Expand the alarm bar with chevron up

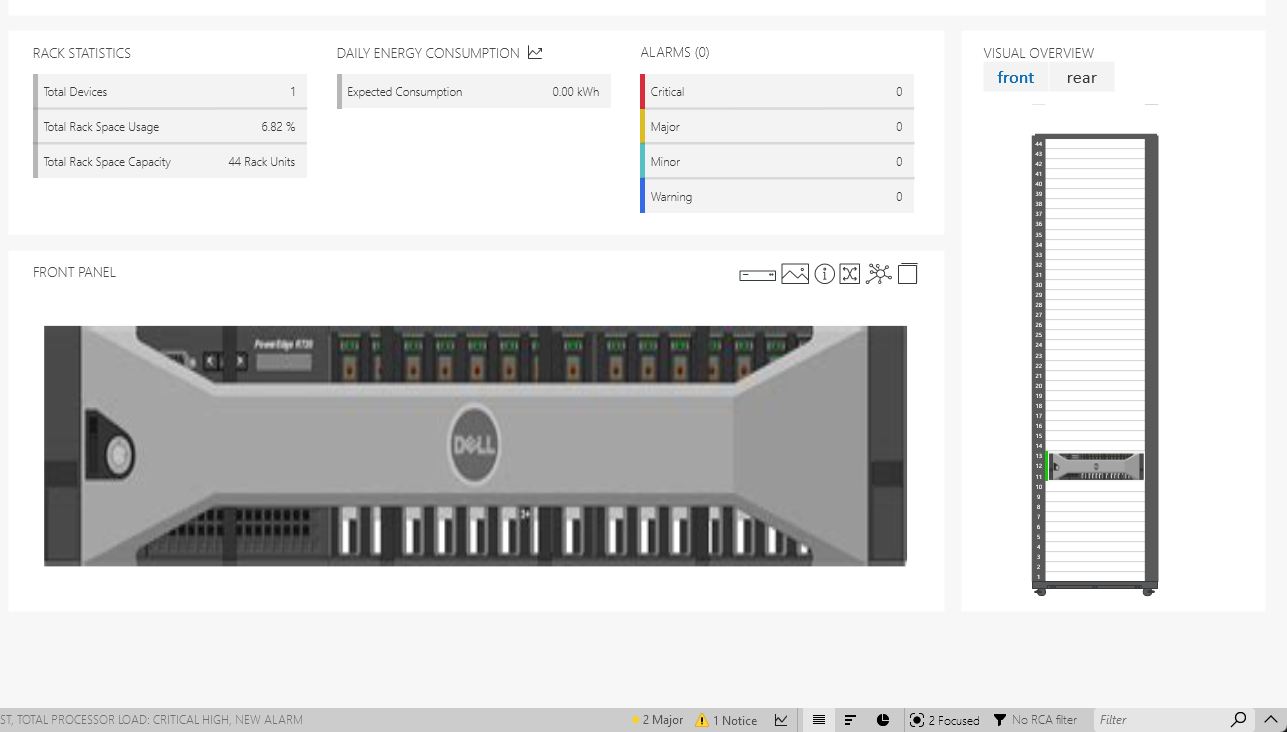coord(1271,720)
